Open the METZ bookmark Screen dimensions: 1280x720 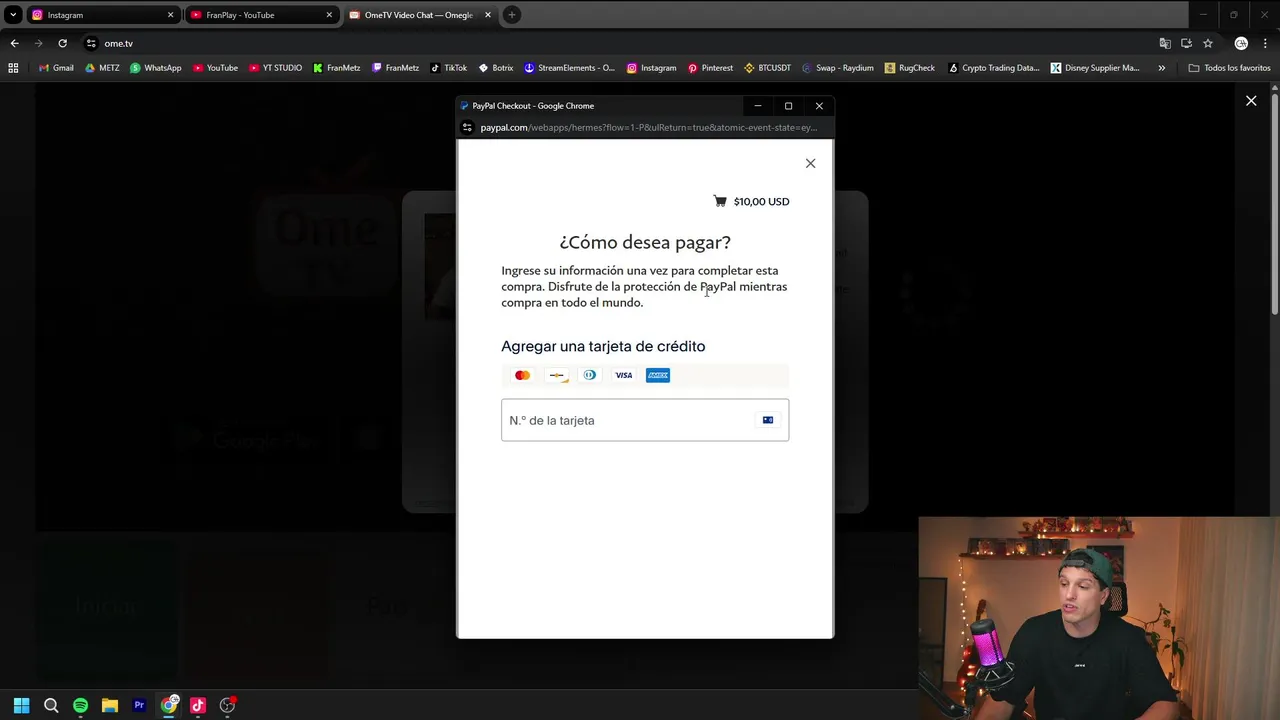[102, 68]
